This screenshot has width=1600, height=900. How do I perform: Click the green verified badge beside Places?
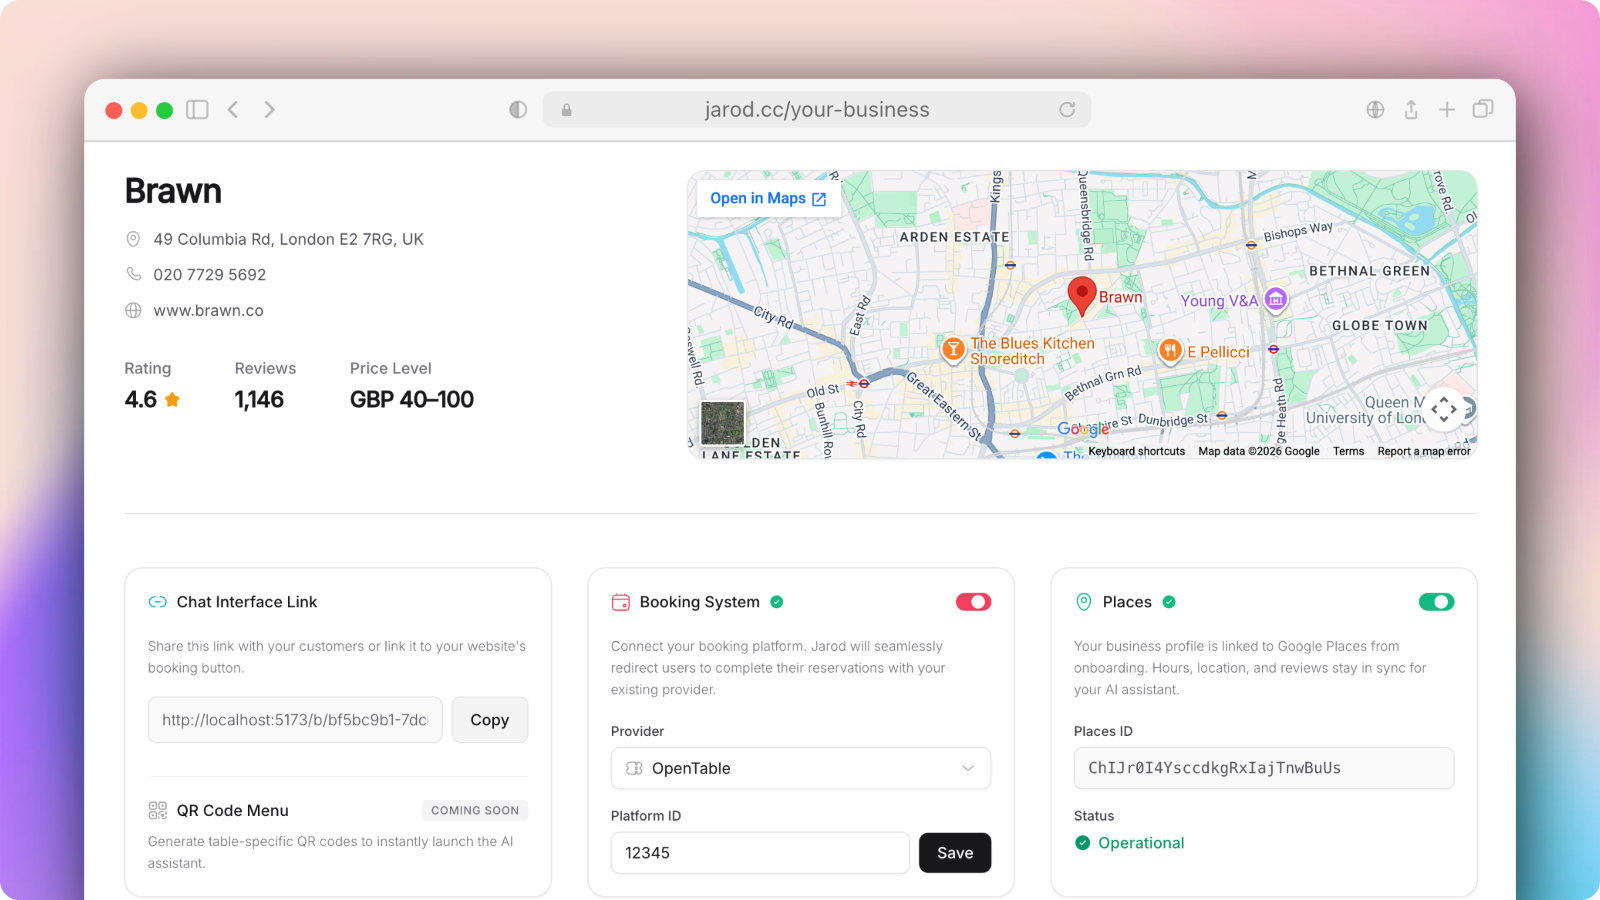[1169, 602]
